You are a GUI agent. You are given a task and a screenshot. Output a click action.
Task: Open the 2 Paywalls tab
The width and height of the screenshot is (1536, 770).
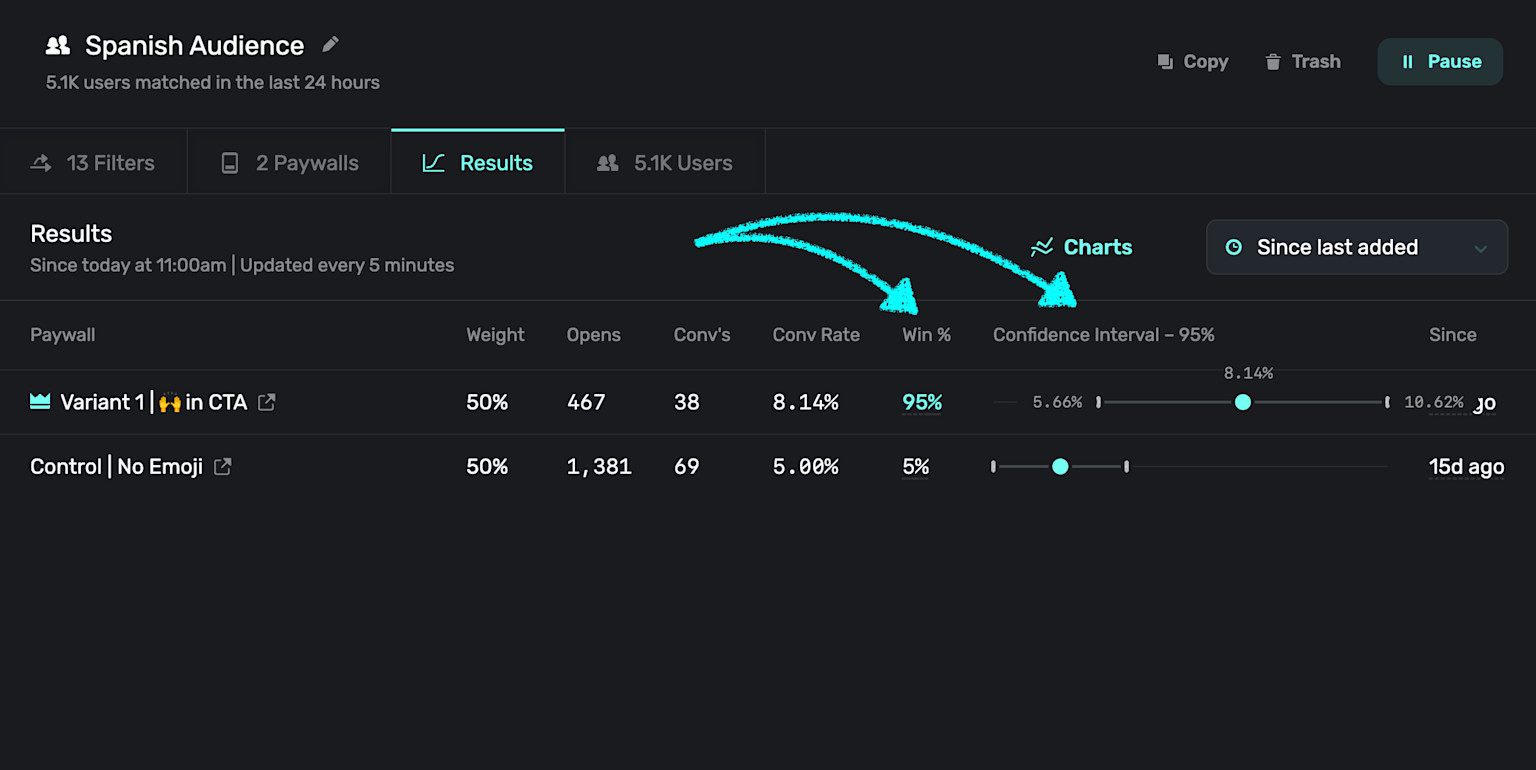pos(289,163)
